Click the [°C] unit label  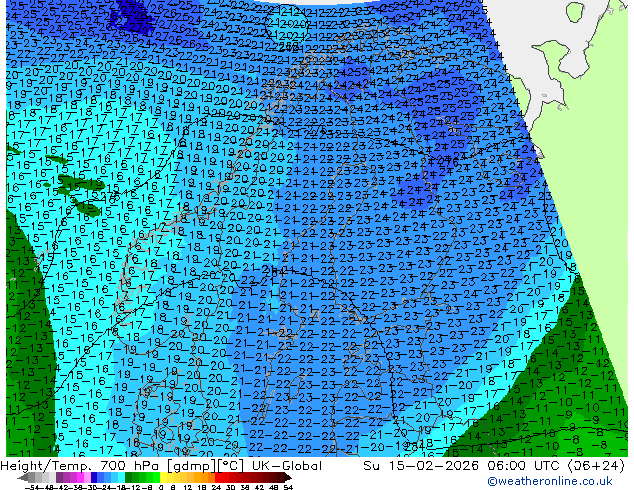click(x=231, y=466)
